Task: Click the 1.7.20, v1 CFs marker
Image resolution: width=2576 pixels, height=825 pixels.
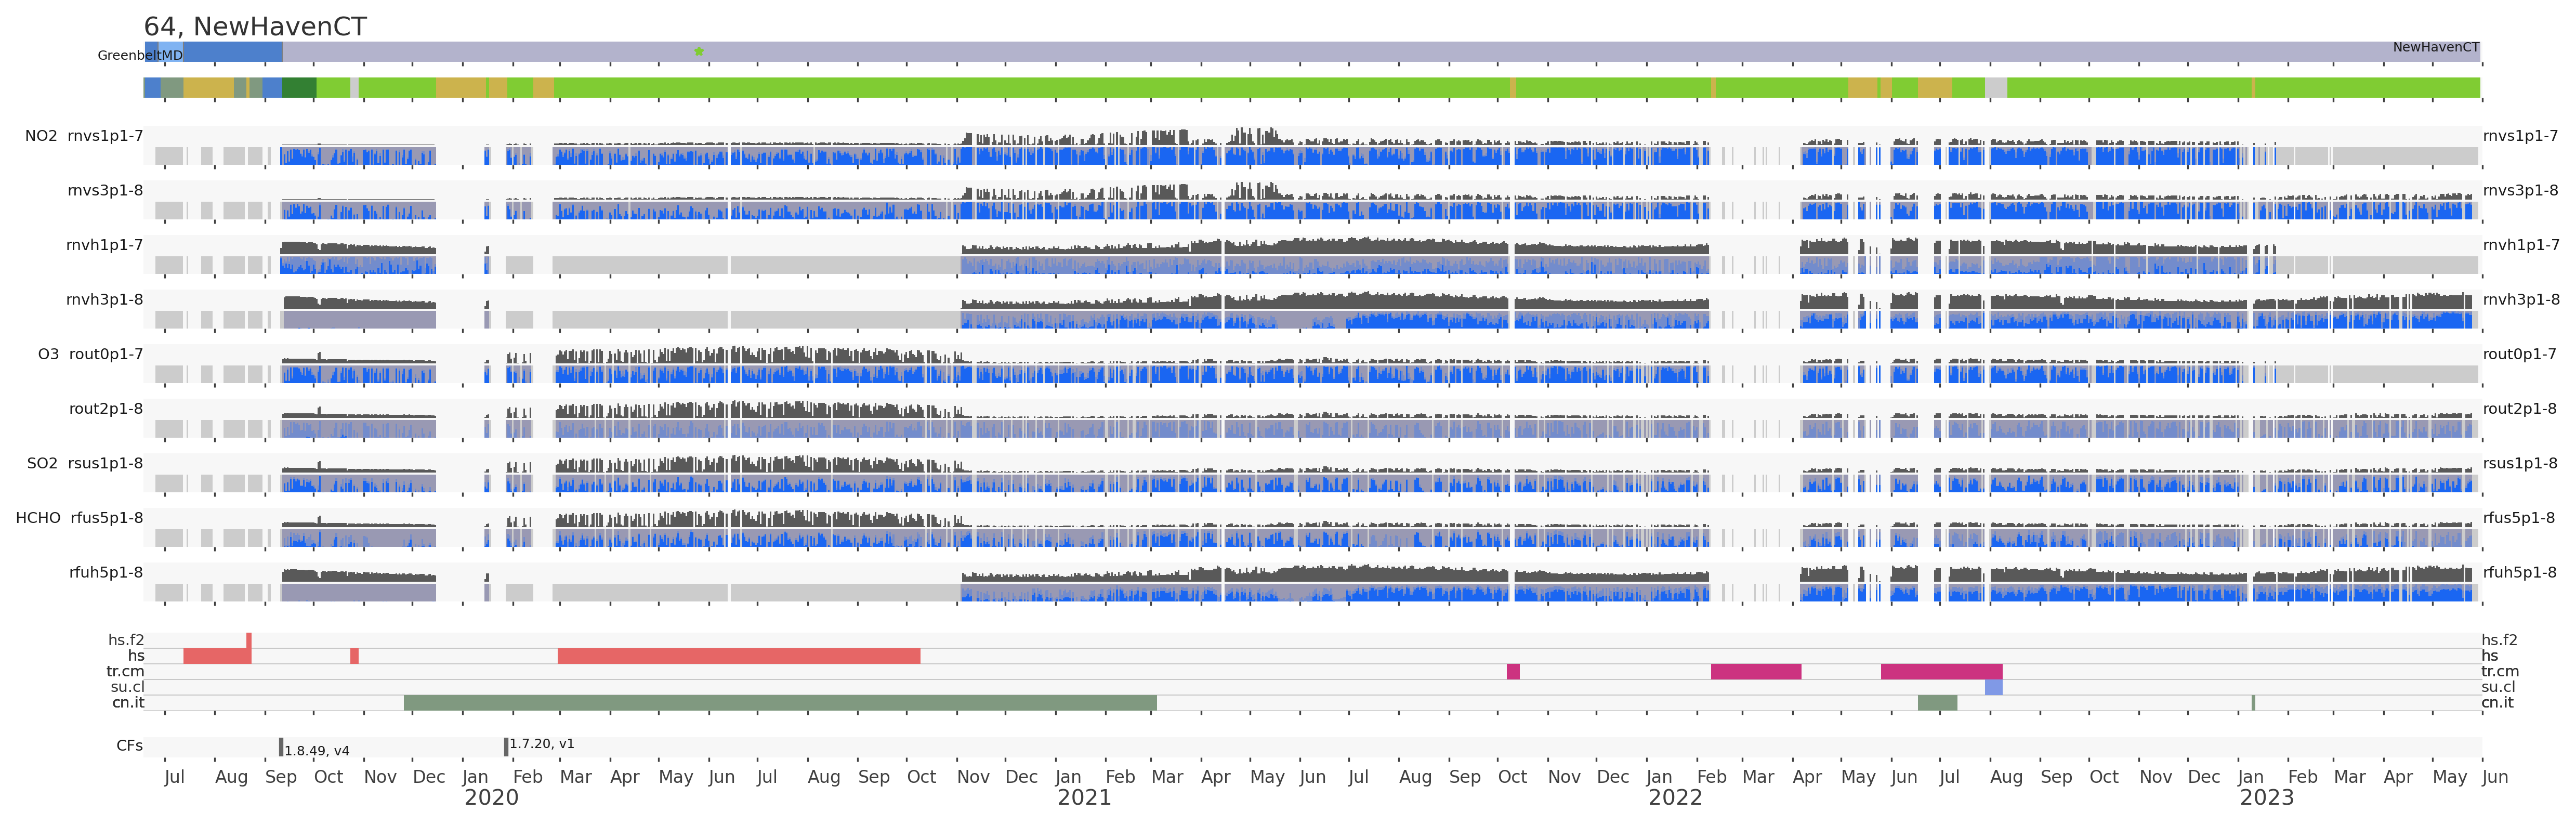Action: click(506, 746)
